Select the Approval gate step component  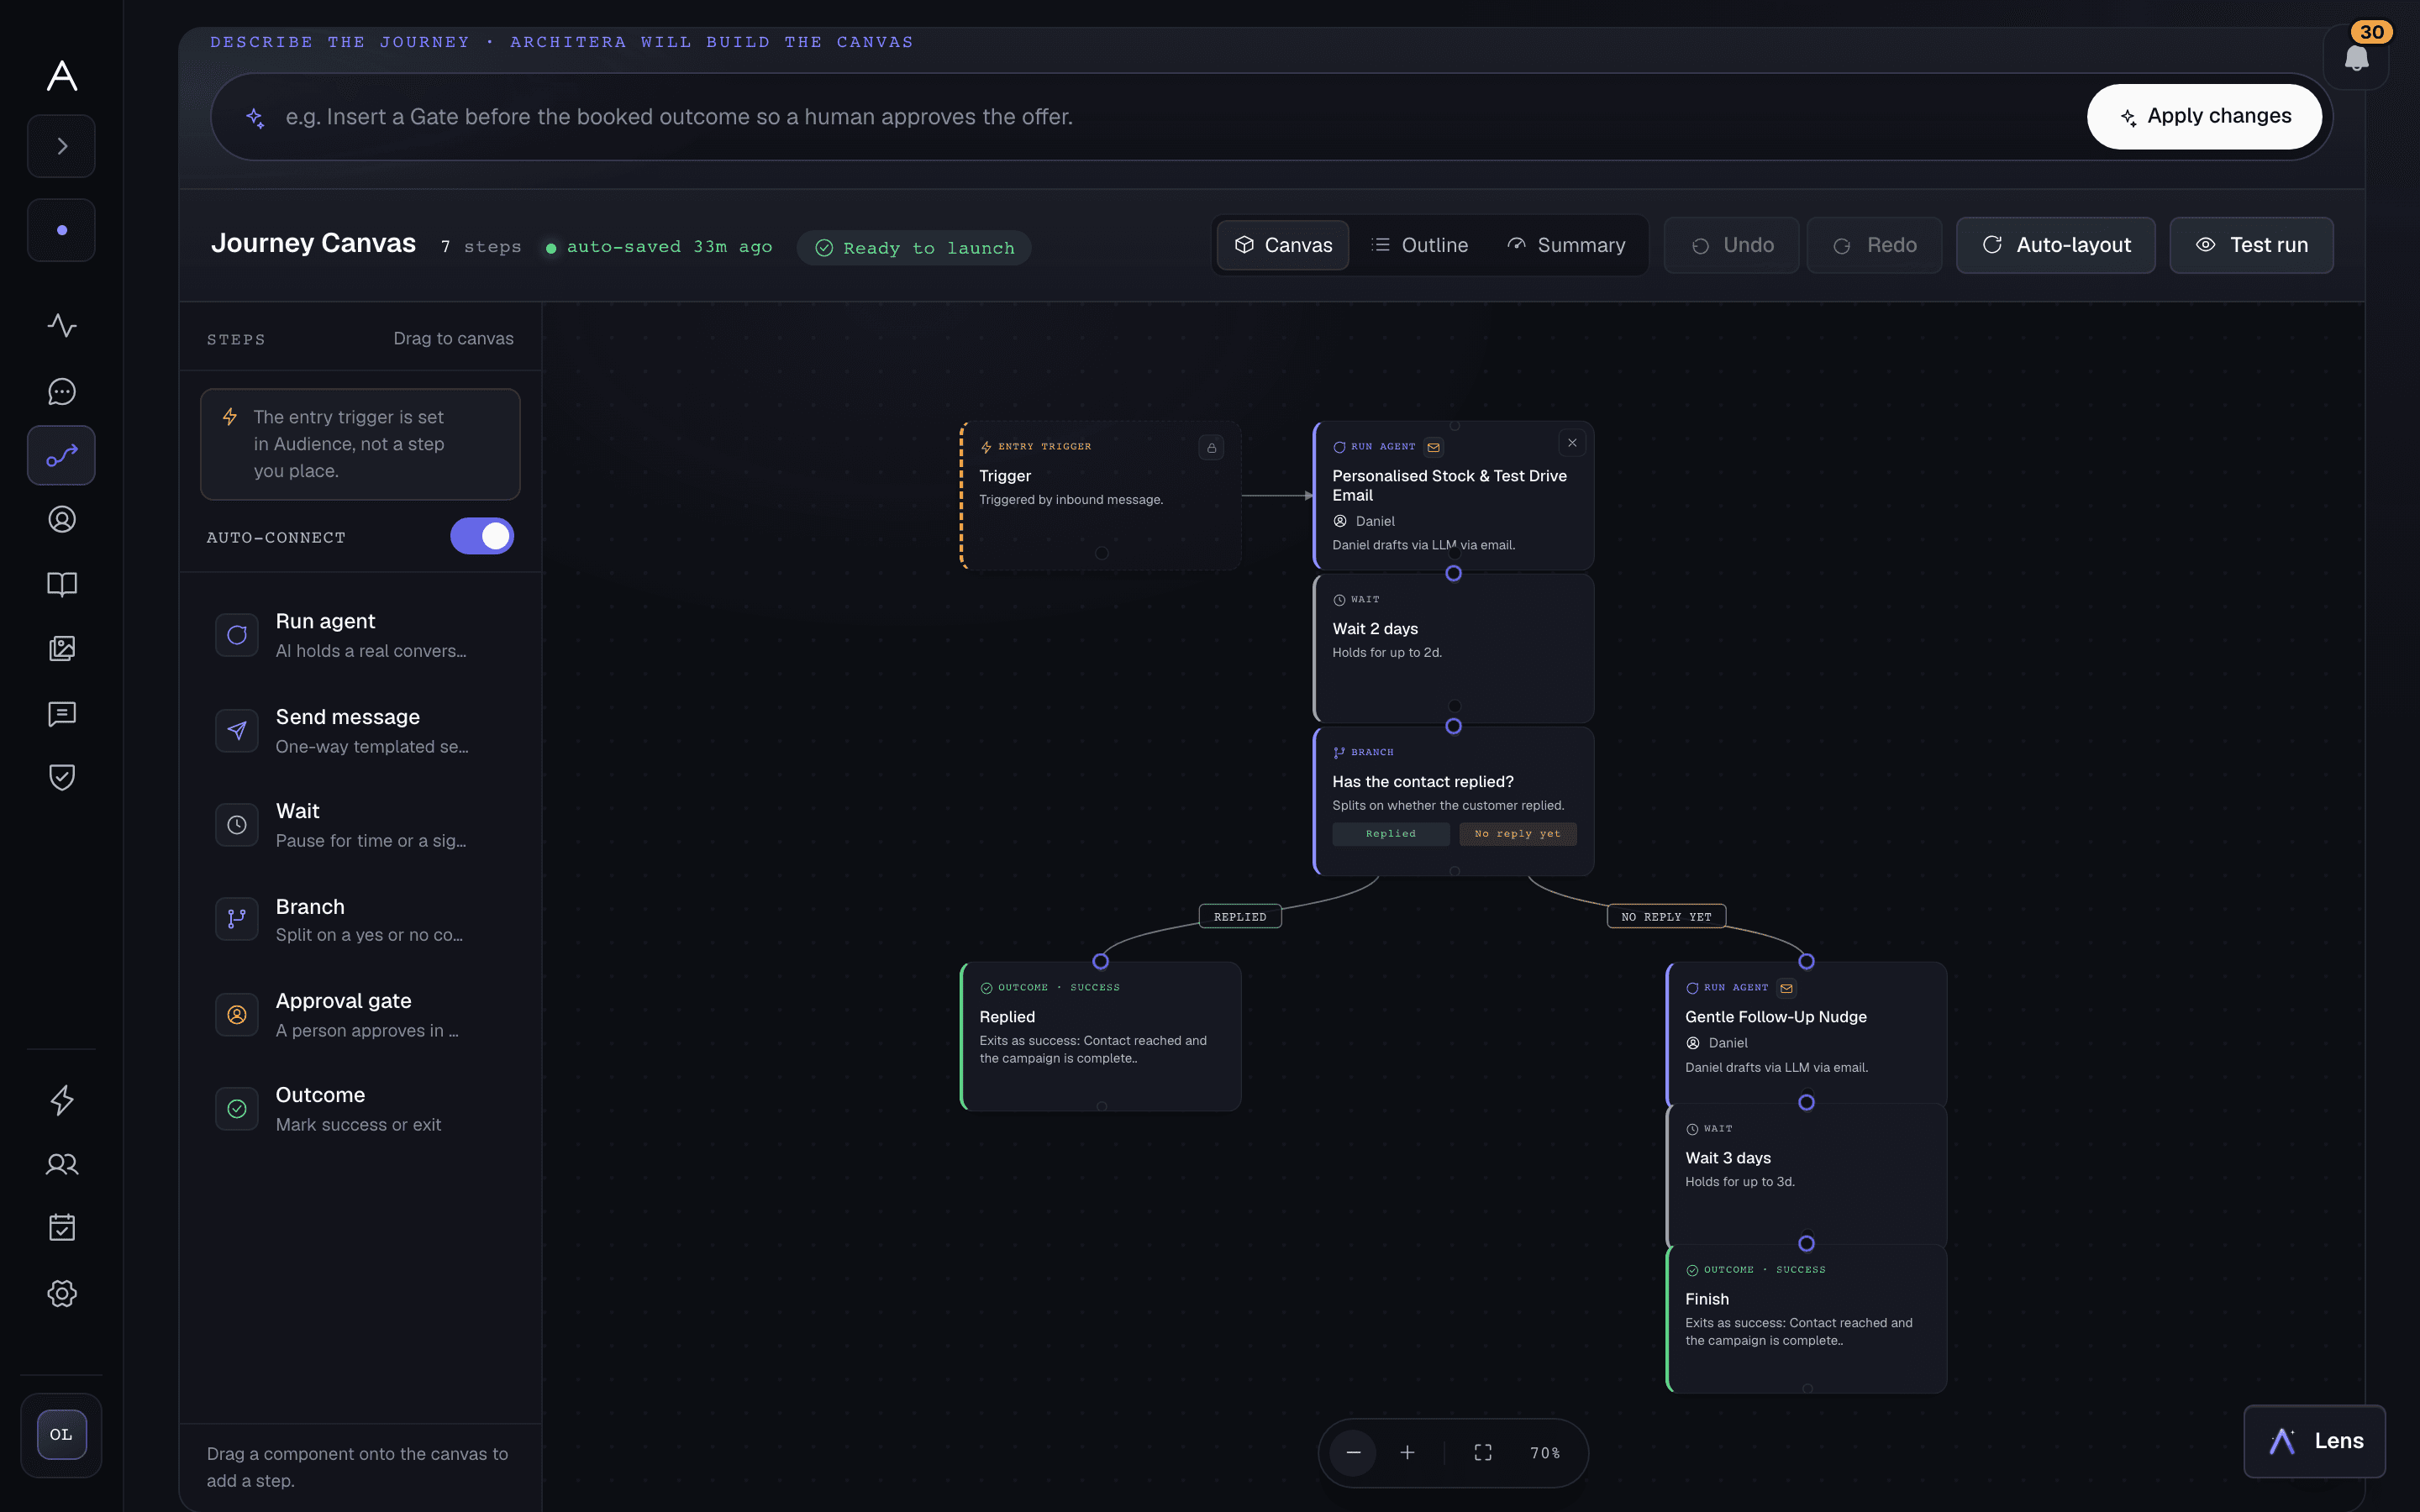coord(361,1014)
